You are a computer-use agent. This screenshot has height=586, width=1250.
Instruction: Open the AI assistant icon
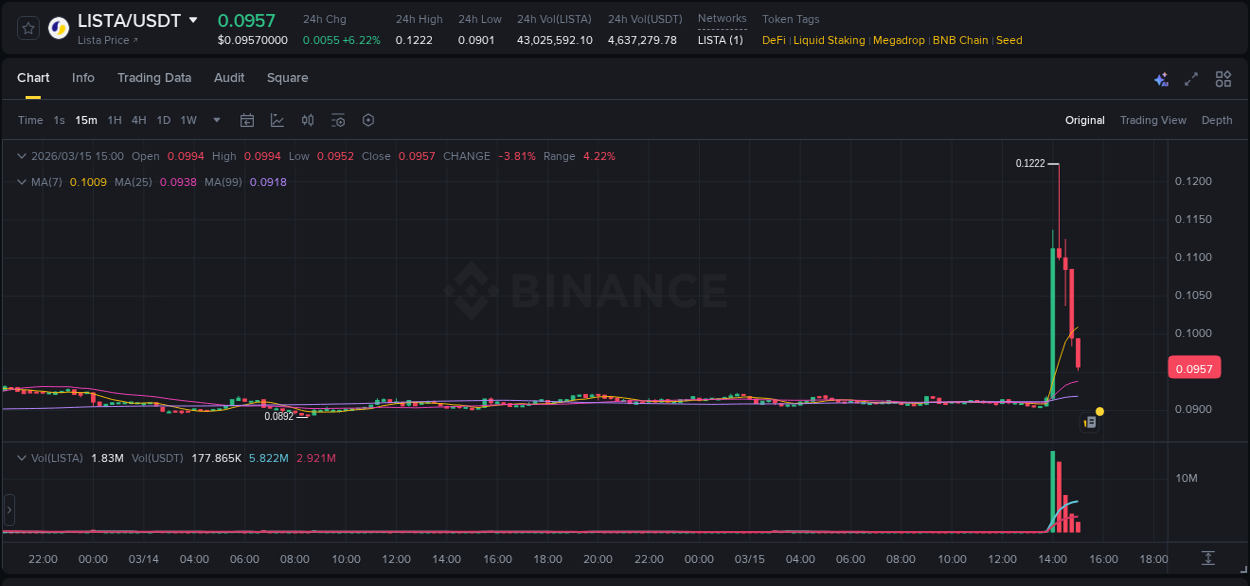1161,78
